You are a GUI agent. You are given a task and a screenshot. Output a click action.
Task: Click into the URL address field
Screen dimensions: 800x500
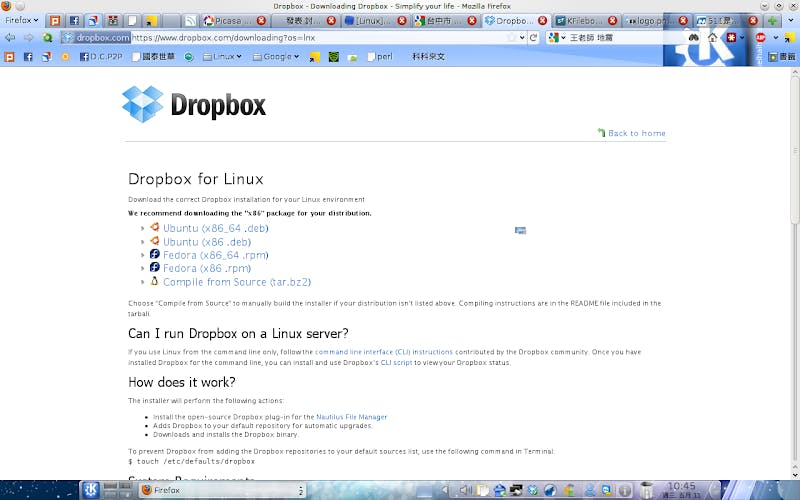coord(319,38)
